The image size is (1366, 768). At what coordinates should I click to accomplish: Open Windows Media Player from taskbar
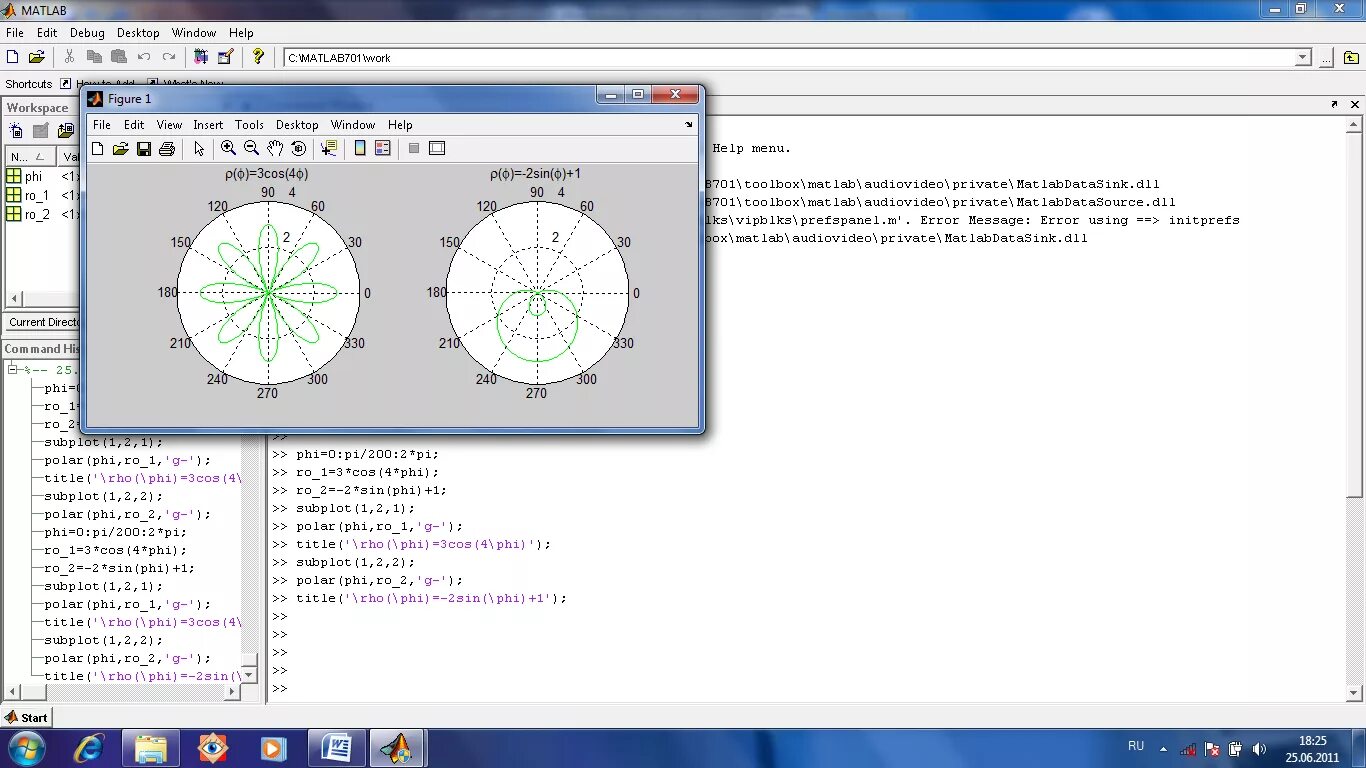click(x=272, y=747)
